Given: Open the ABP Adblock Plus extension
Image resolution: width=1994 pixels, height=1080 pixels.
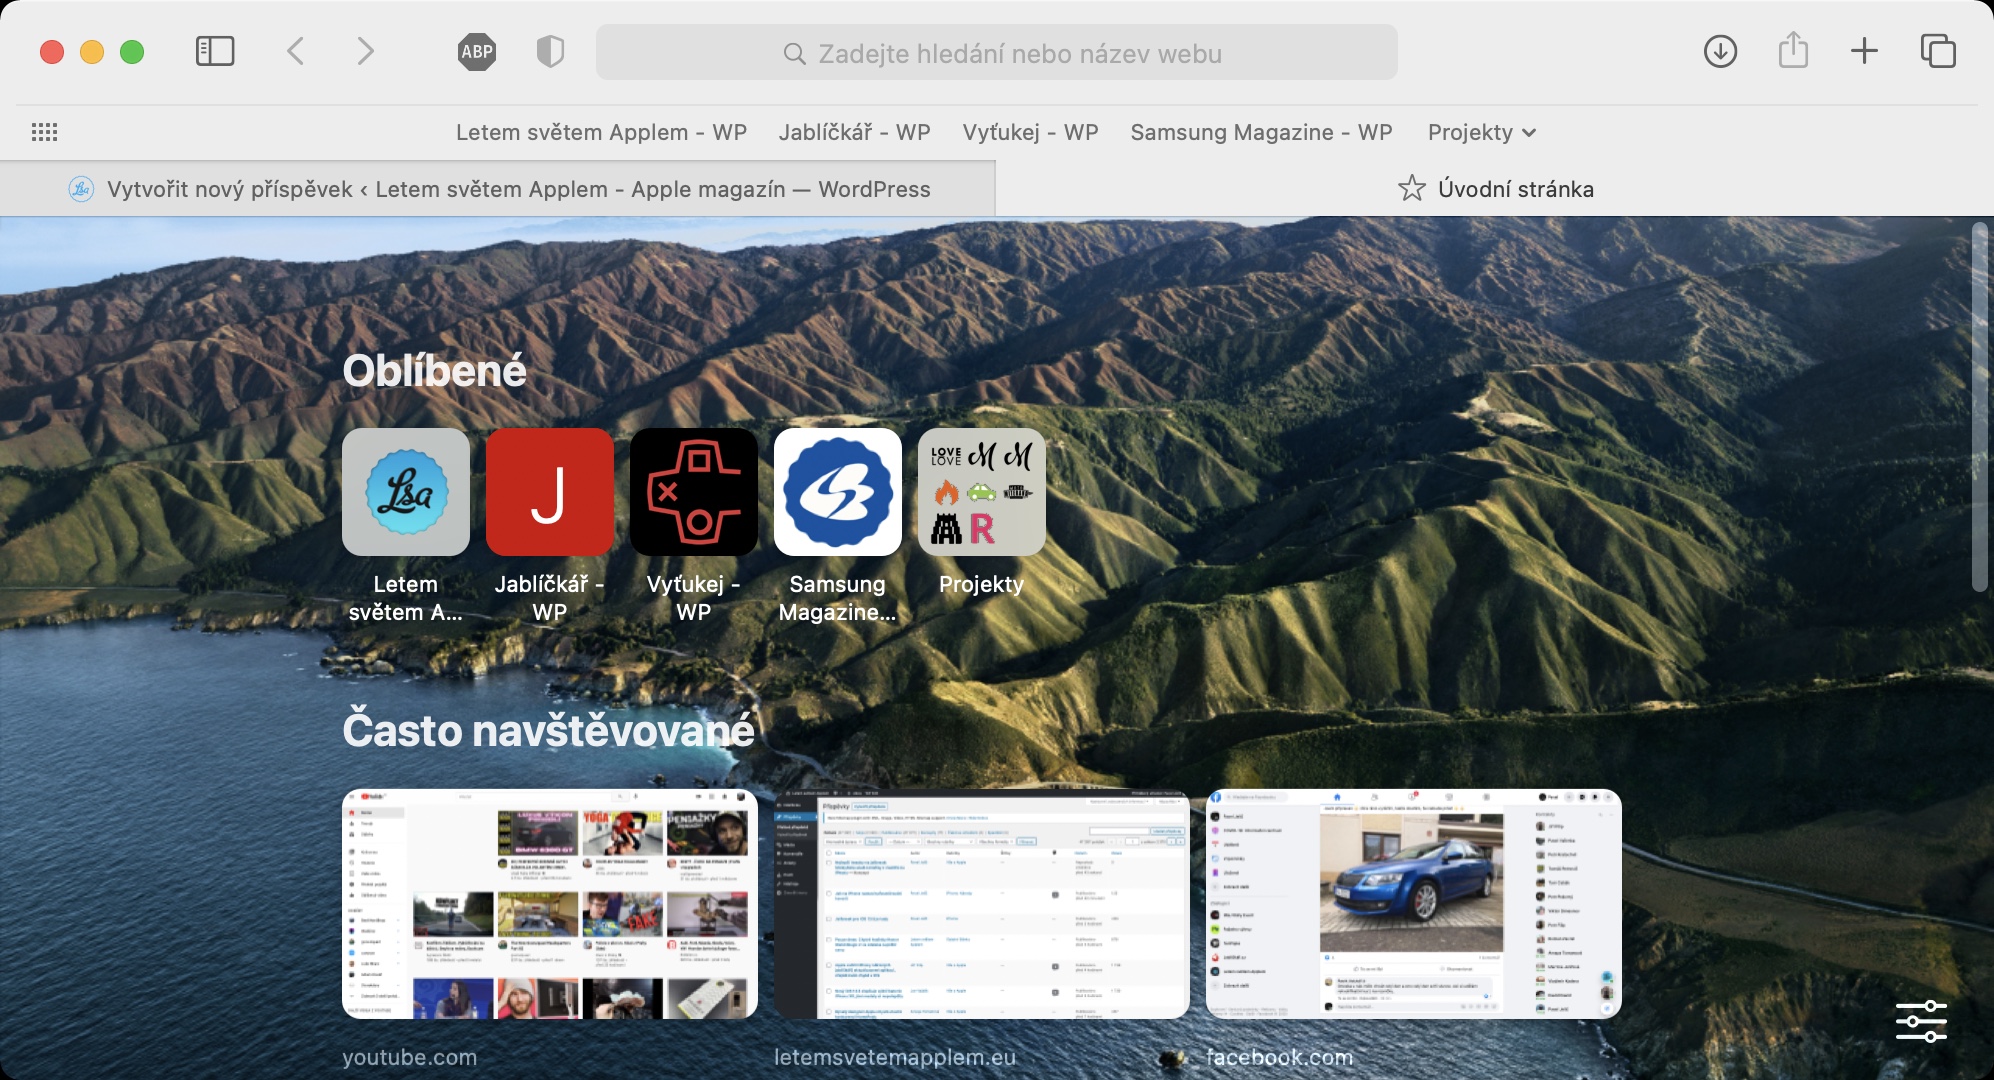Looking at the screenshot, I should pyautogui.click(x=477, y=52).
